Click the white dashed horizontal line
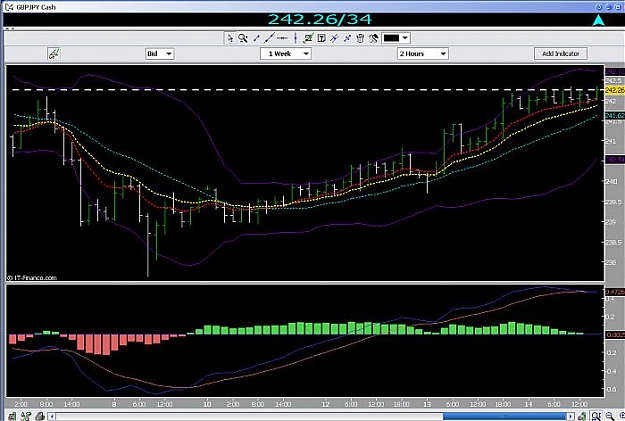This screenshot has width=625, height=421. pos(307,90)
